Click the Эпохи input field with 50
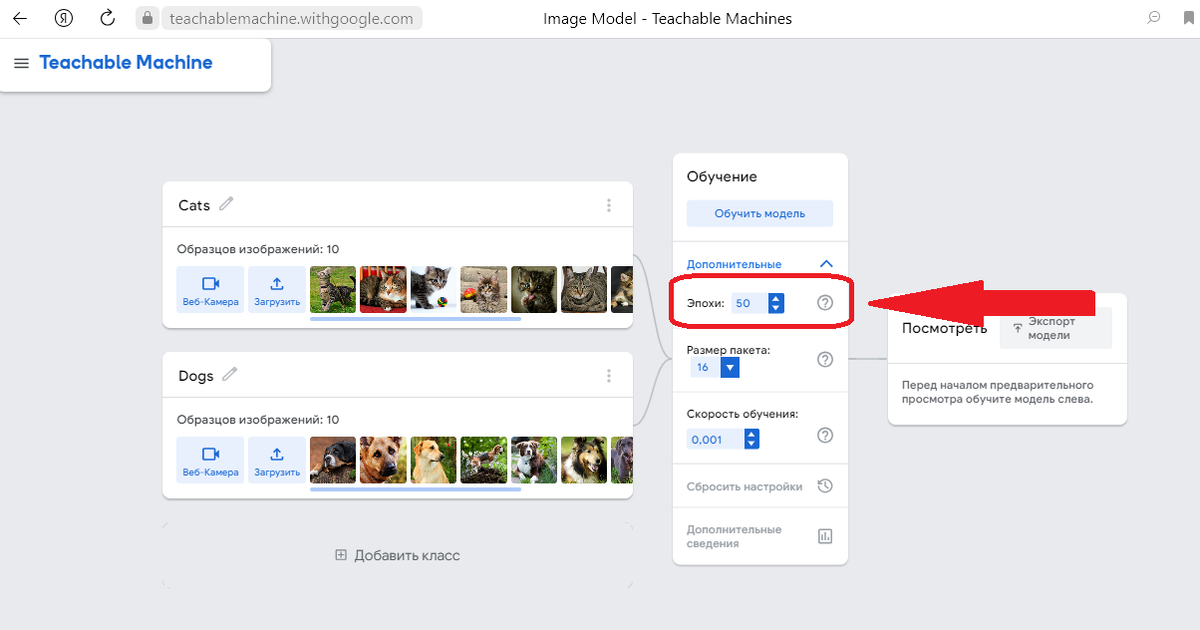The image size is (1200, 630). point(749,303)
